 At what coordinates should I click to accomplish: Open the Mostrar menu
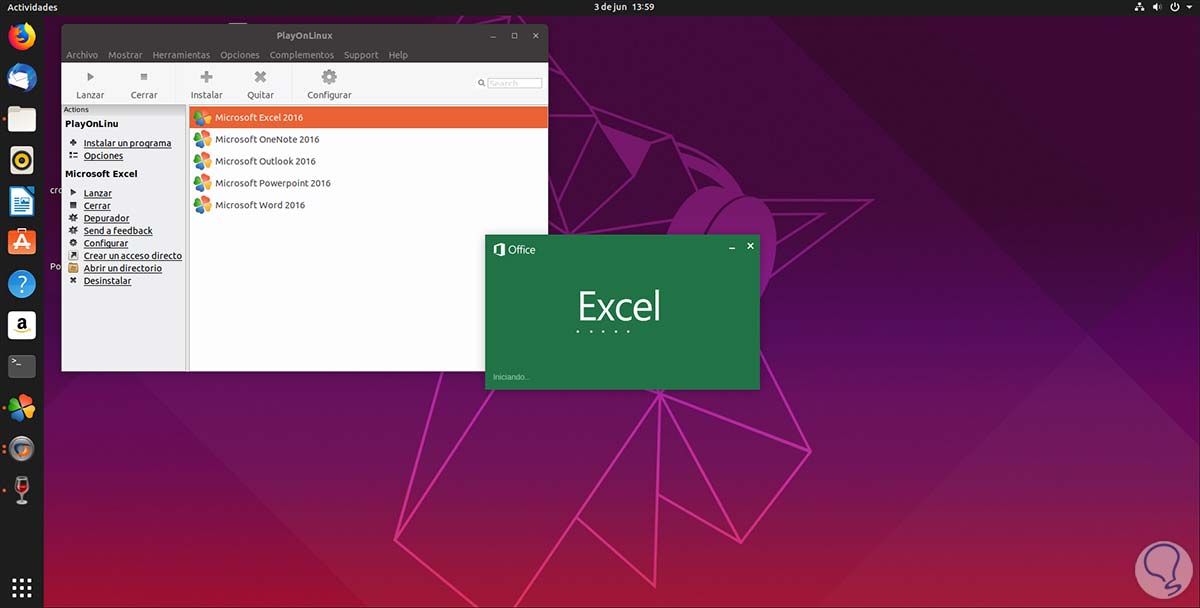point(125,55)
